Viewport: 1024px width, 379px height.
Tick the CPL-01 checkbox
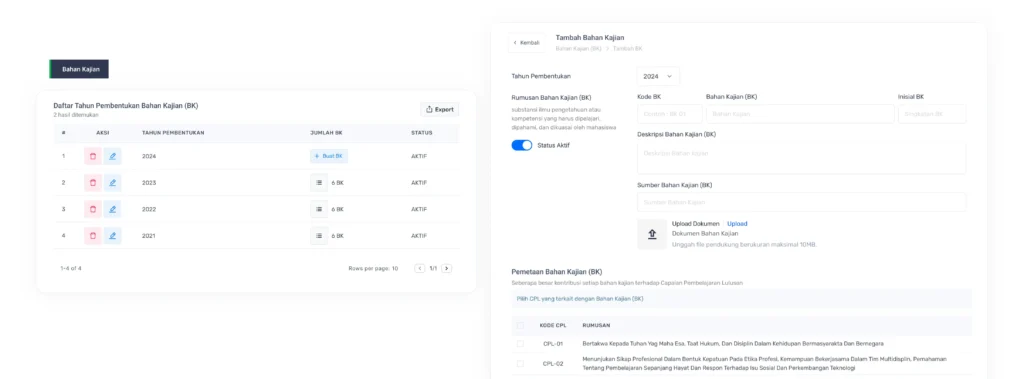(520, 343)
